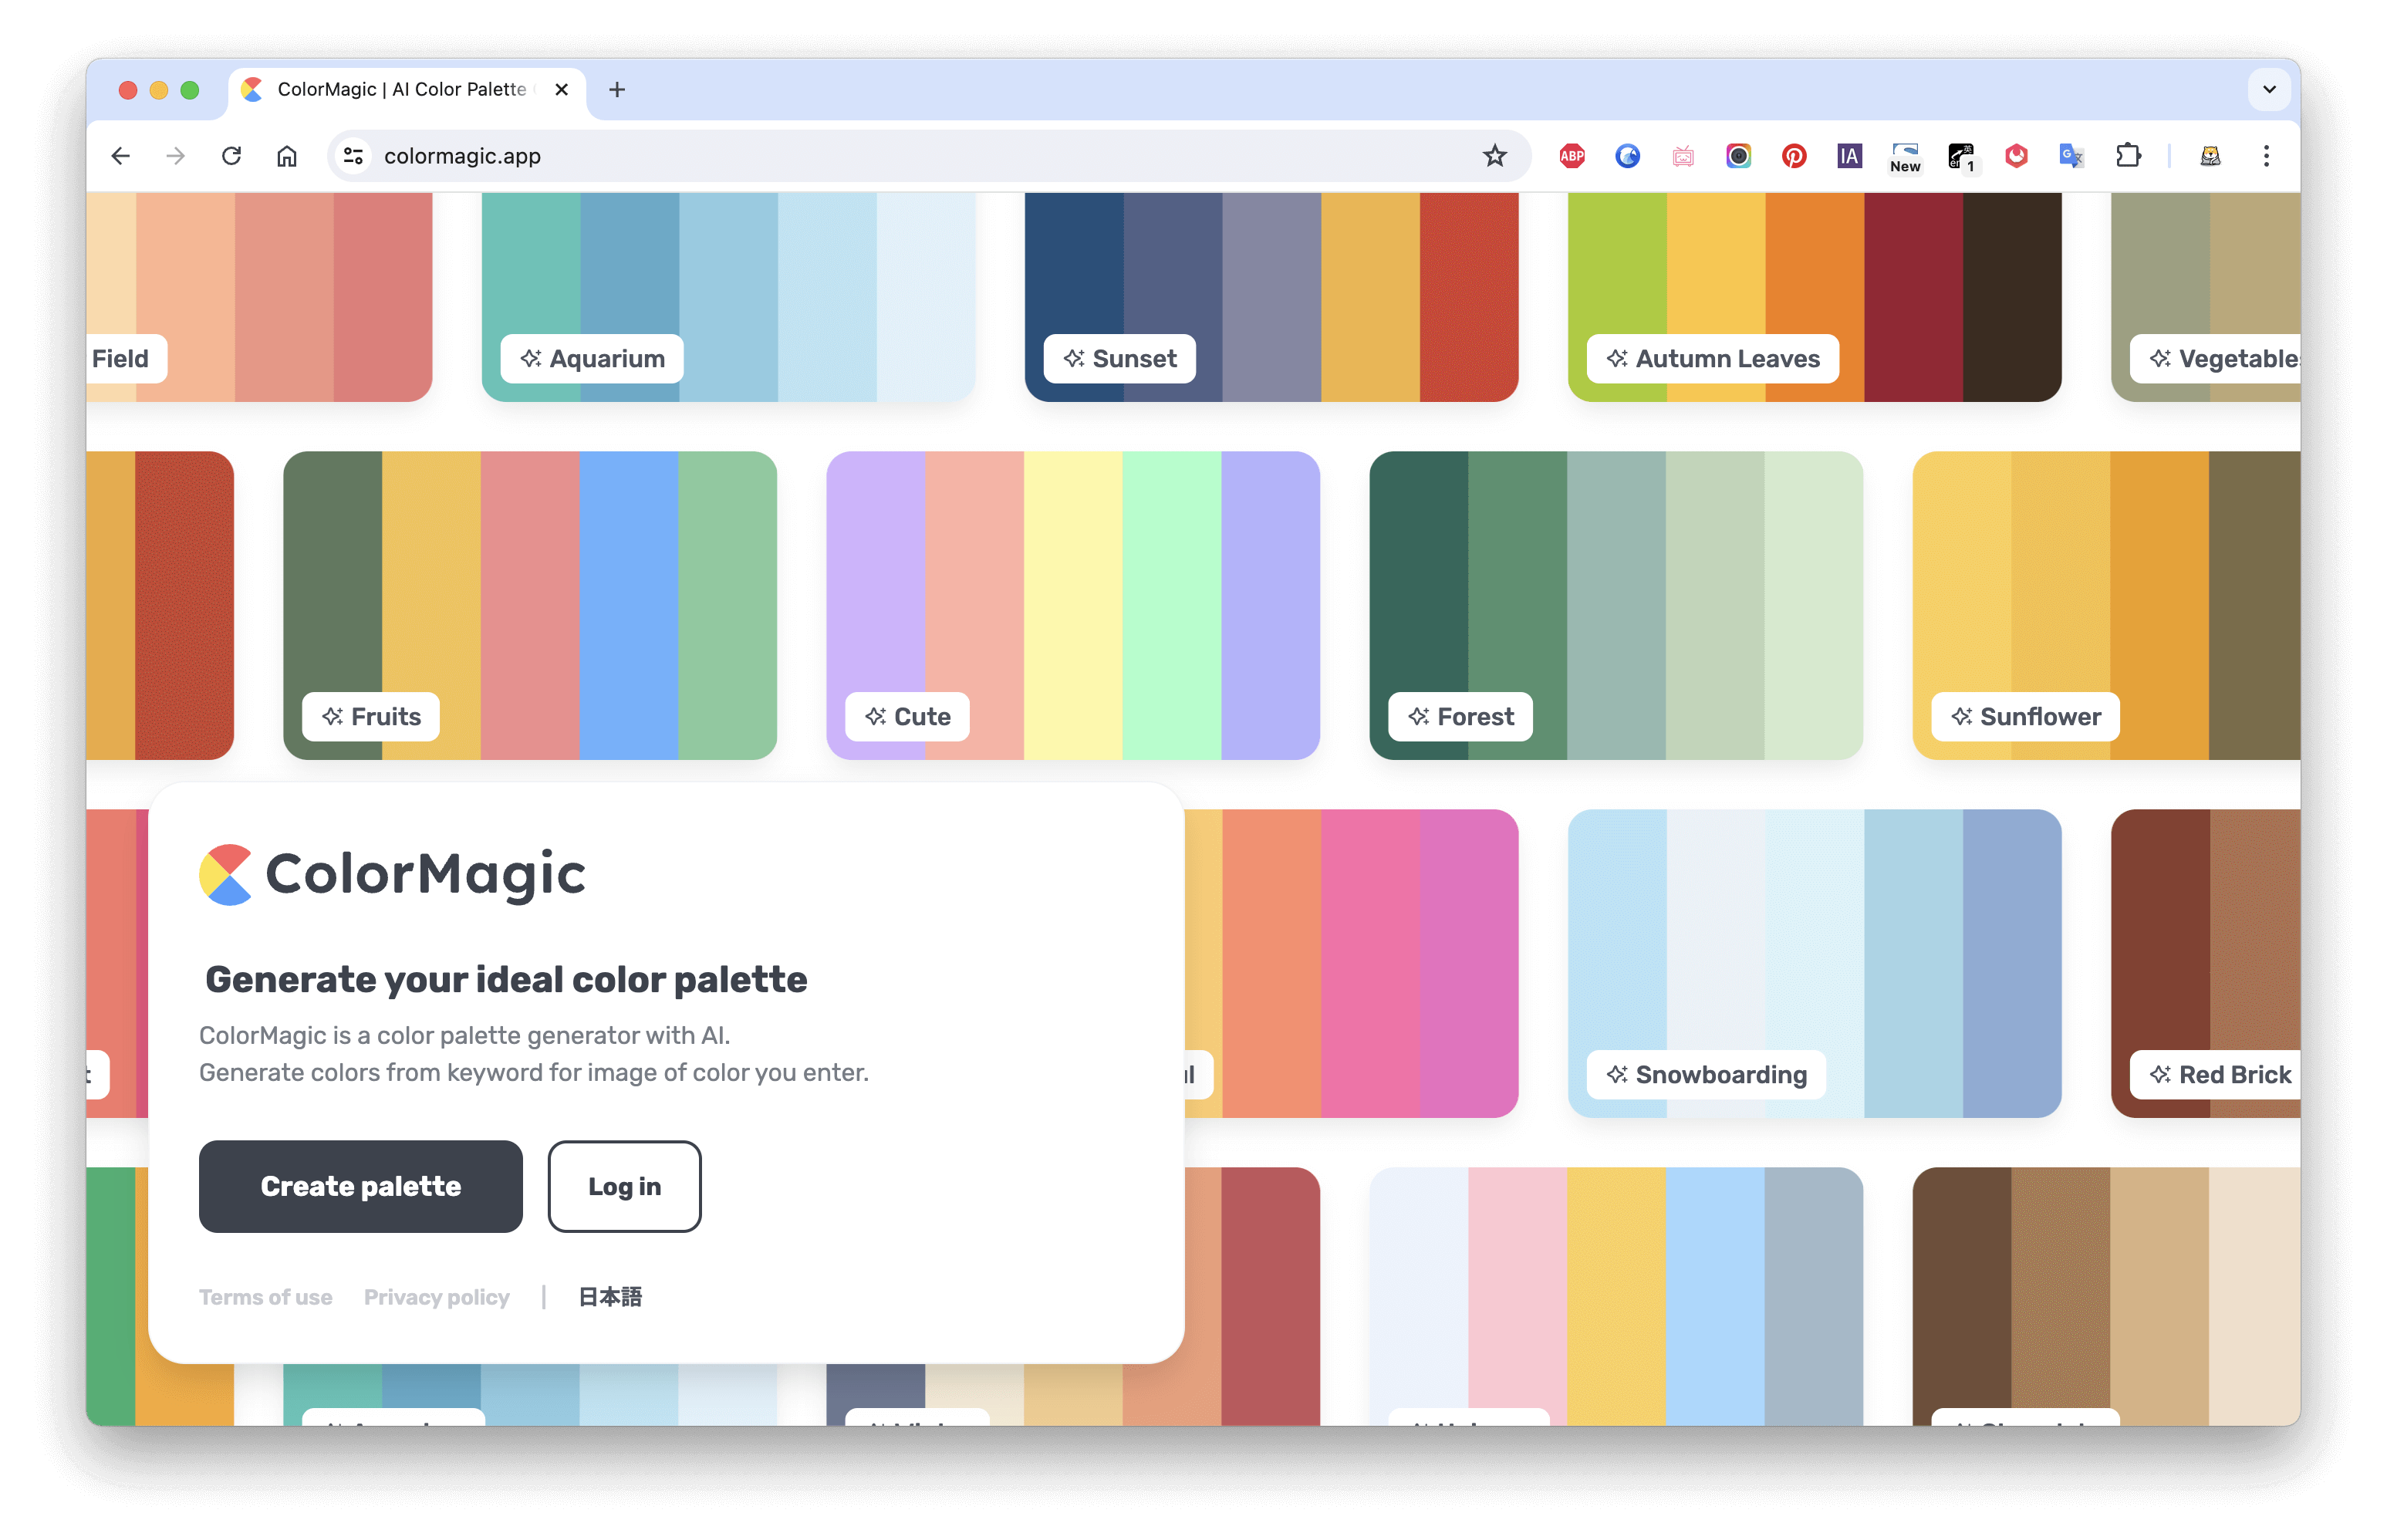Click the ColorMagic logo
The width and height of the screenshot is (2387, 1540).
pos(392,874)
